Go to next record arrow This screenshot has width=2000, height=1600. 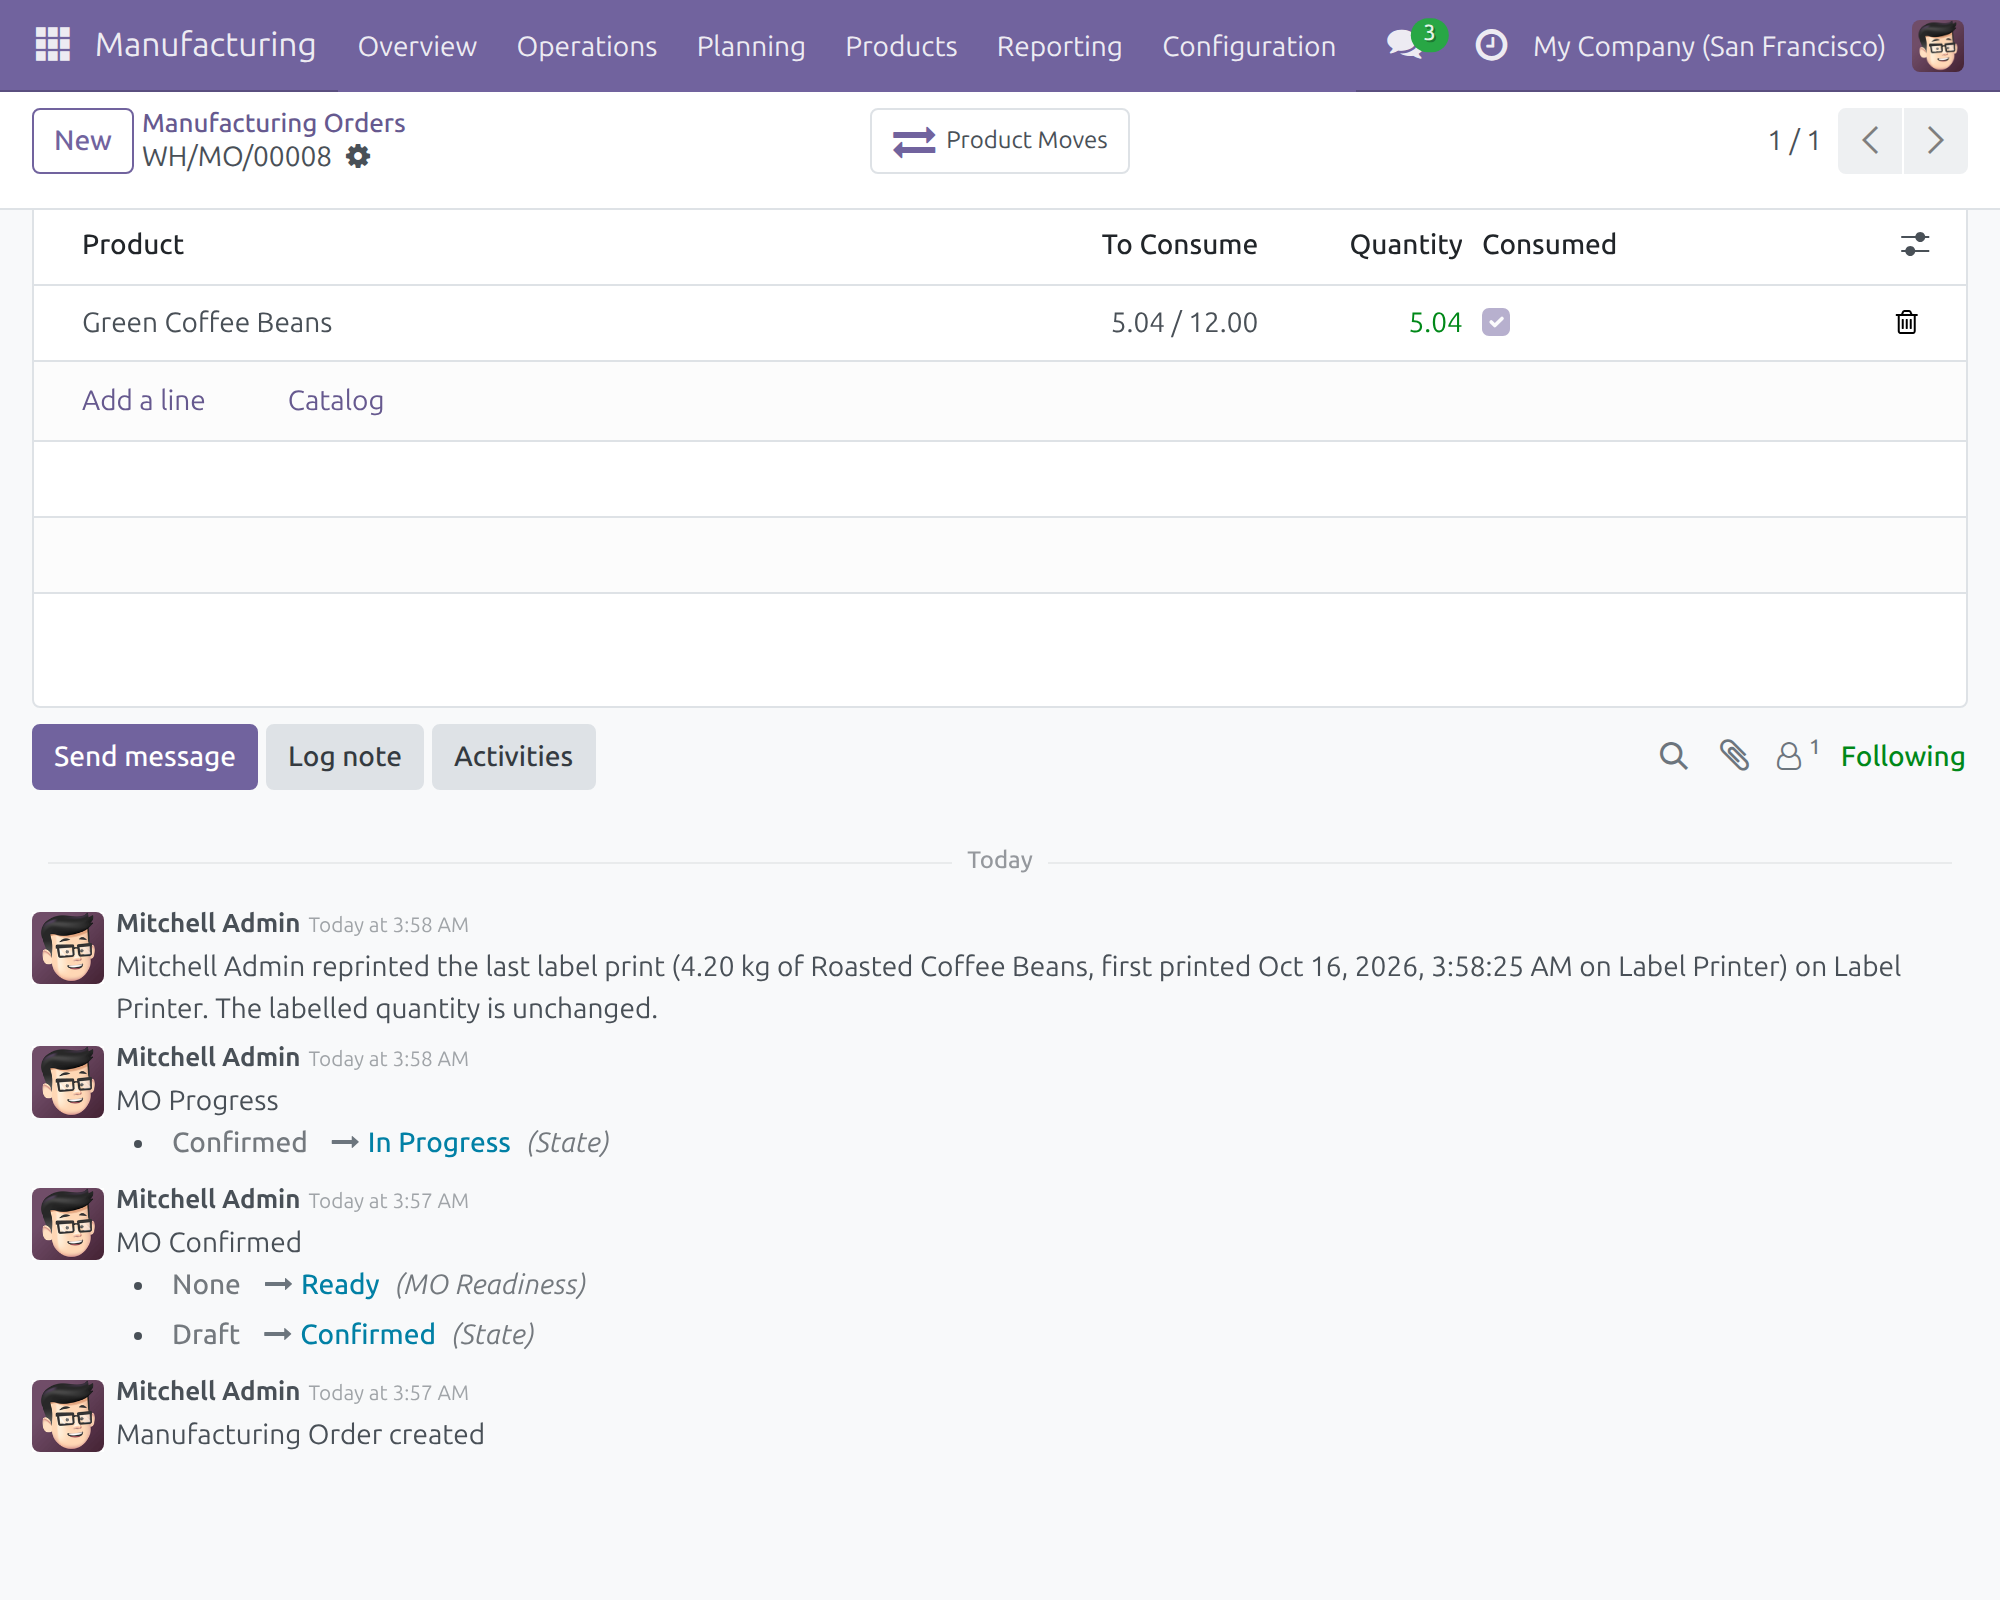pyautogui.click(x=1935, y=141)
